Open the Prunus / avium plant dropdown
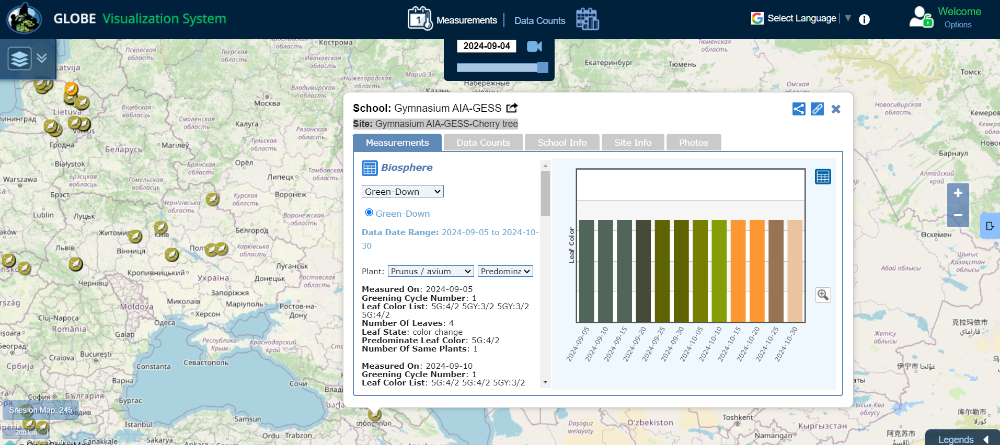The width and height of the screenshot is (1000, 445). [x=431, y=271]
